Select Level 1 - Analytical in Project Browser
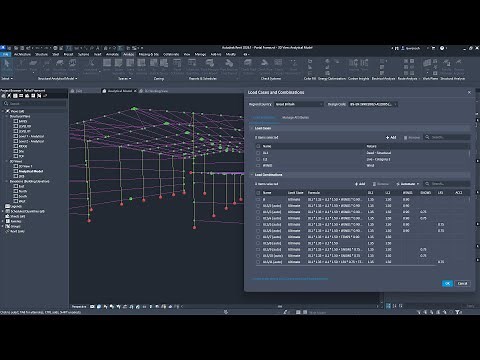The image size is (480, 360). (31, 136)
